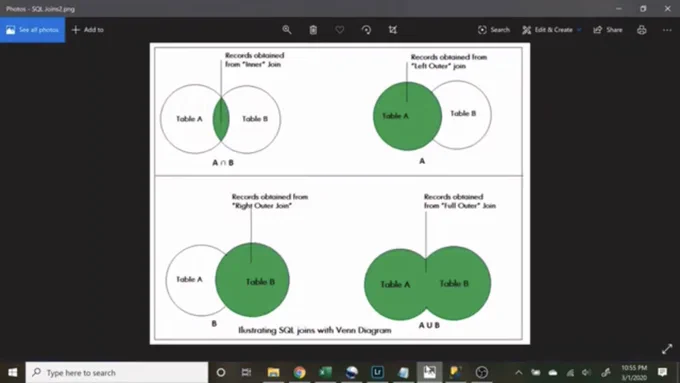Open network Wi-Fi tray icon

point(570,372)
